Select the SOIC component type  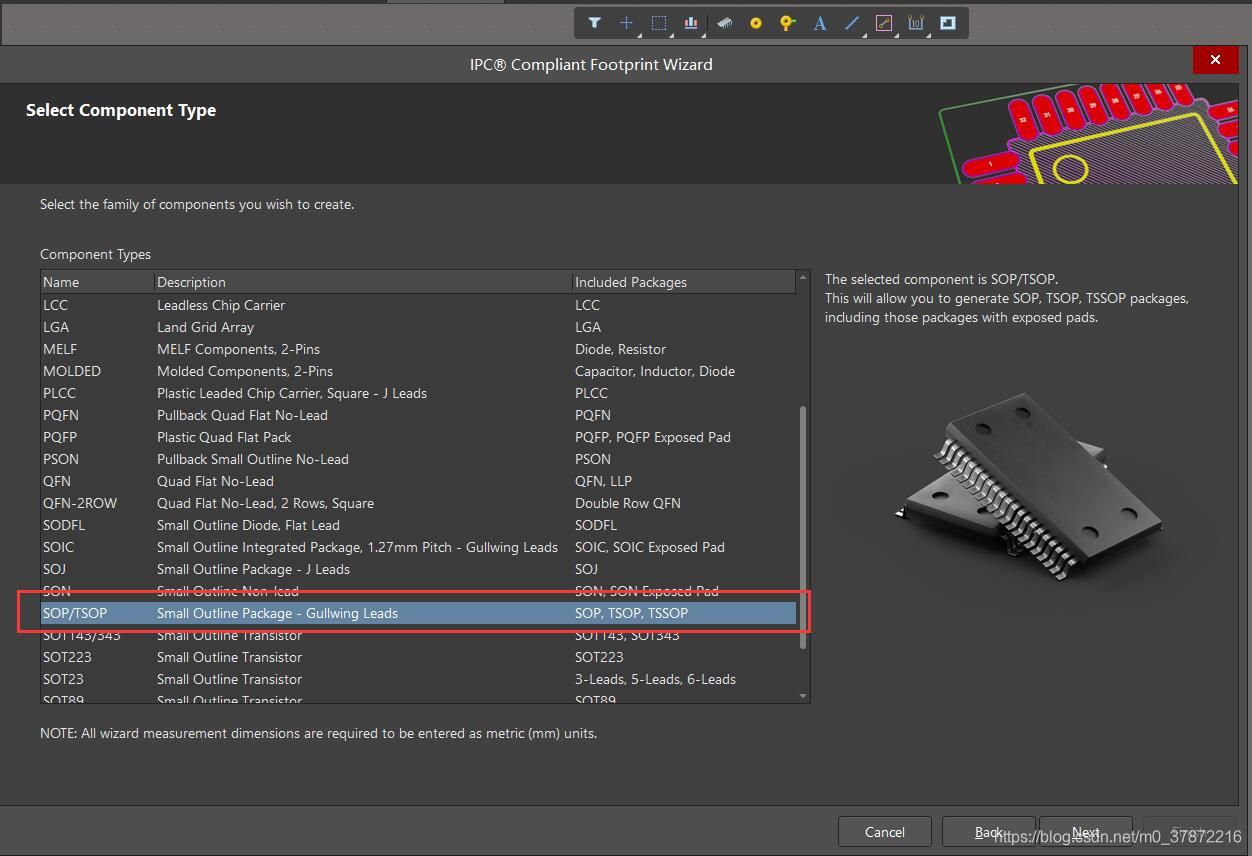[x=418, y=547]
